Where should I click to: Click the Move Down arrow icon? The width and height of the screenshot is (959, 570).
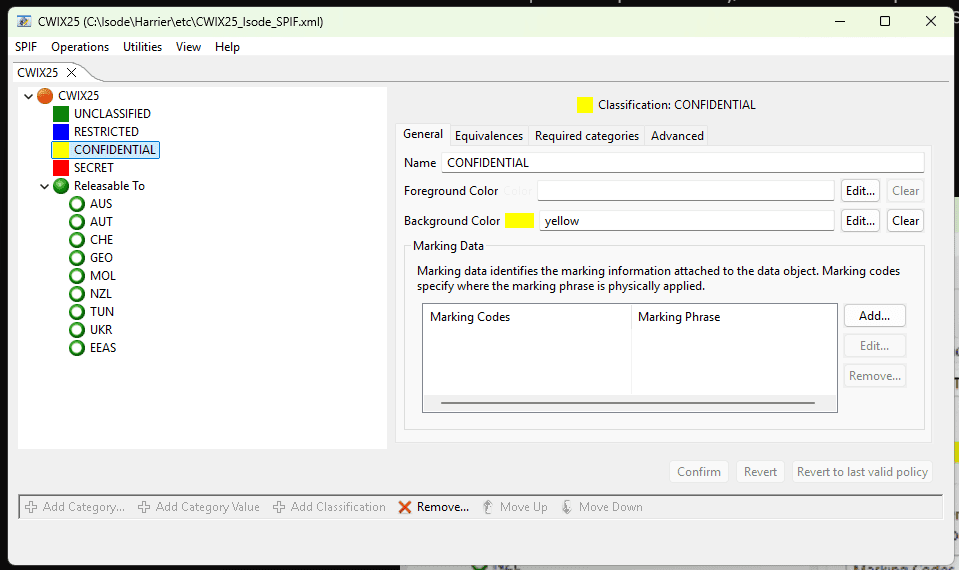click(566, 507)
